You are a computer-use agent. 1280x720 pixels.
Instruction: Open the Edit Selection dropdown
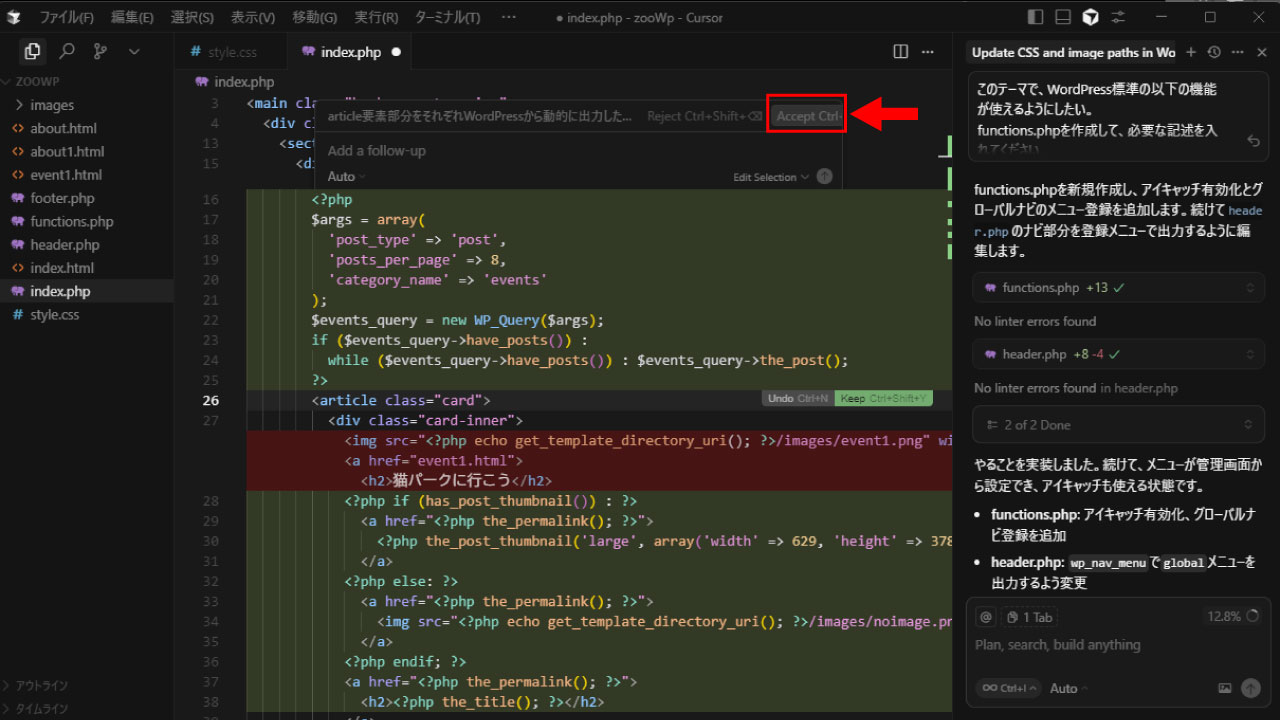(771, 177)
